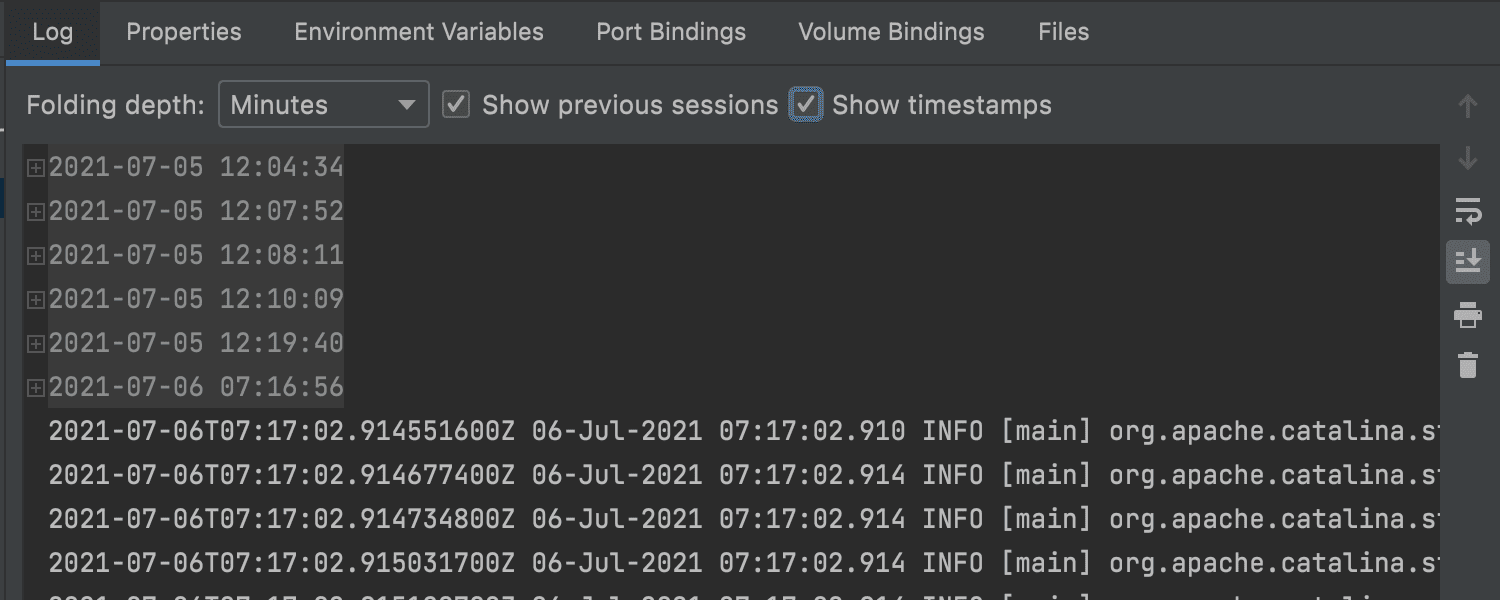Expand the 2021-07-05 12:08:11 log block
The image size is (1500, 600).
point(36,256)
